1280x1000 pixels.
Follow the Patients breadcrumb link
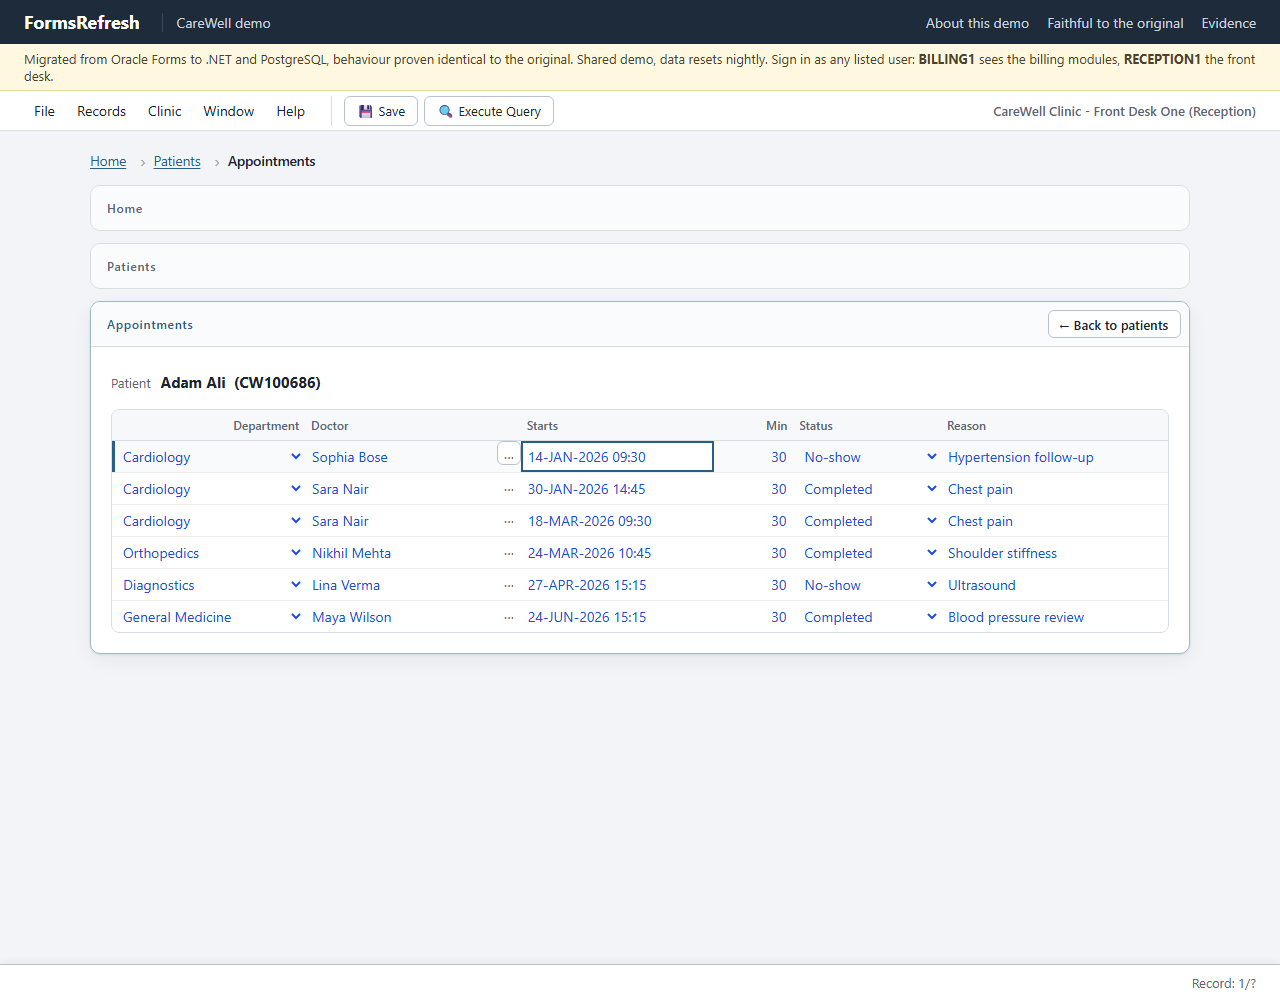[177, 161]
